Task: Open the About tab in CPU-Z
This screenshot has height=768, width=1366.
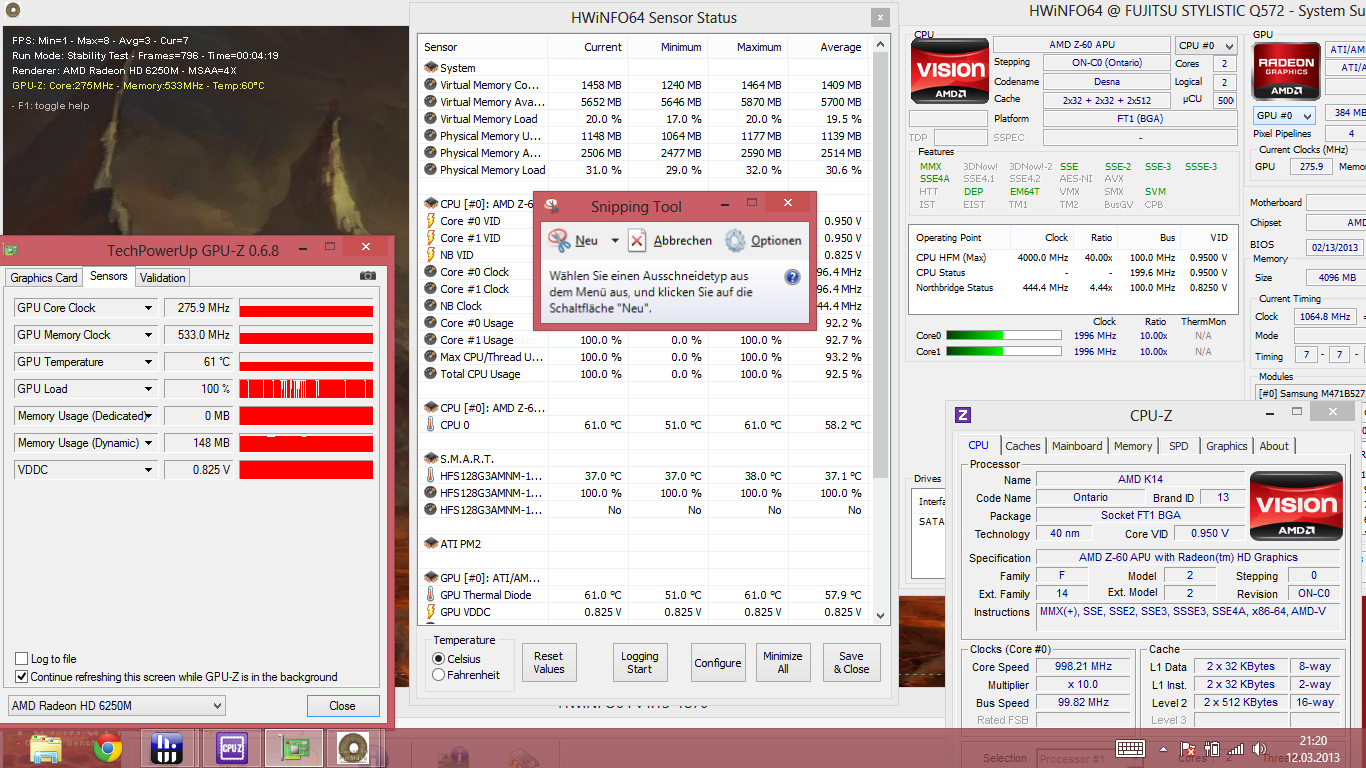Action: pos(1274,446)
